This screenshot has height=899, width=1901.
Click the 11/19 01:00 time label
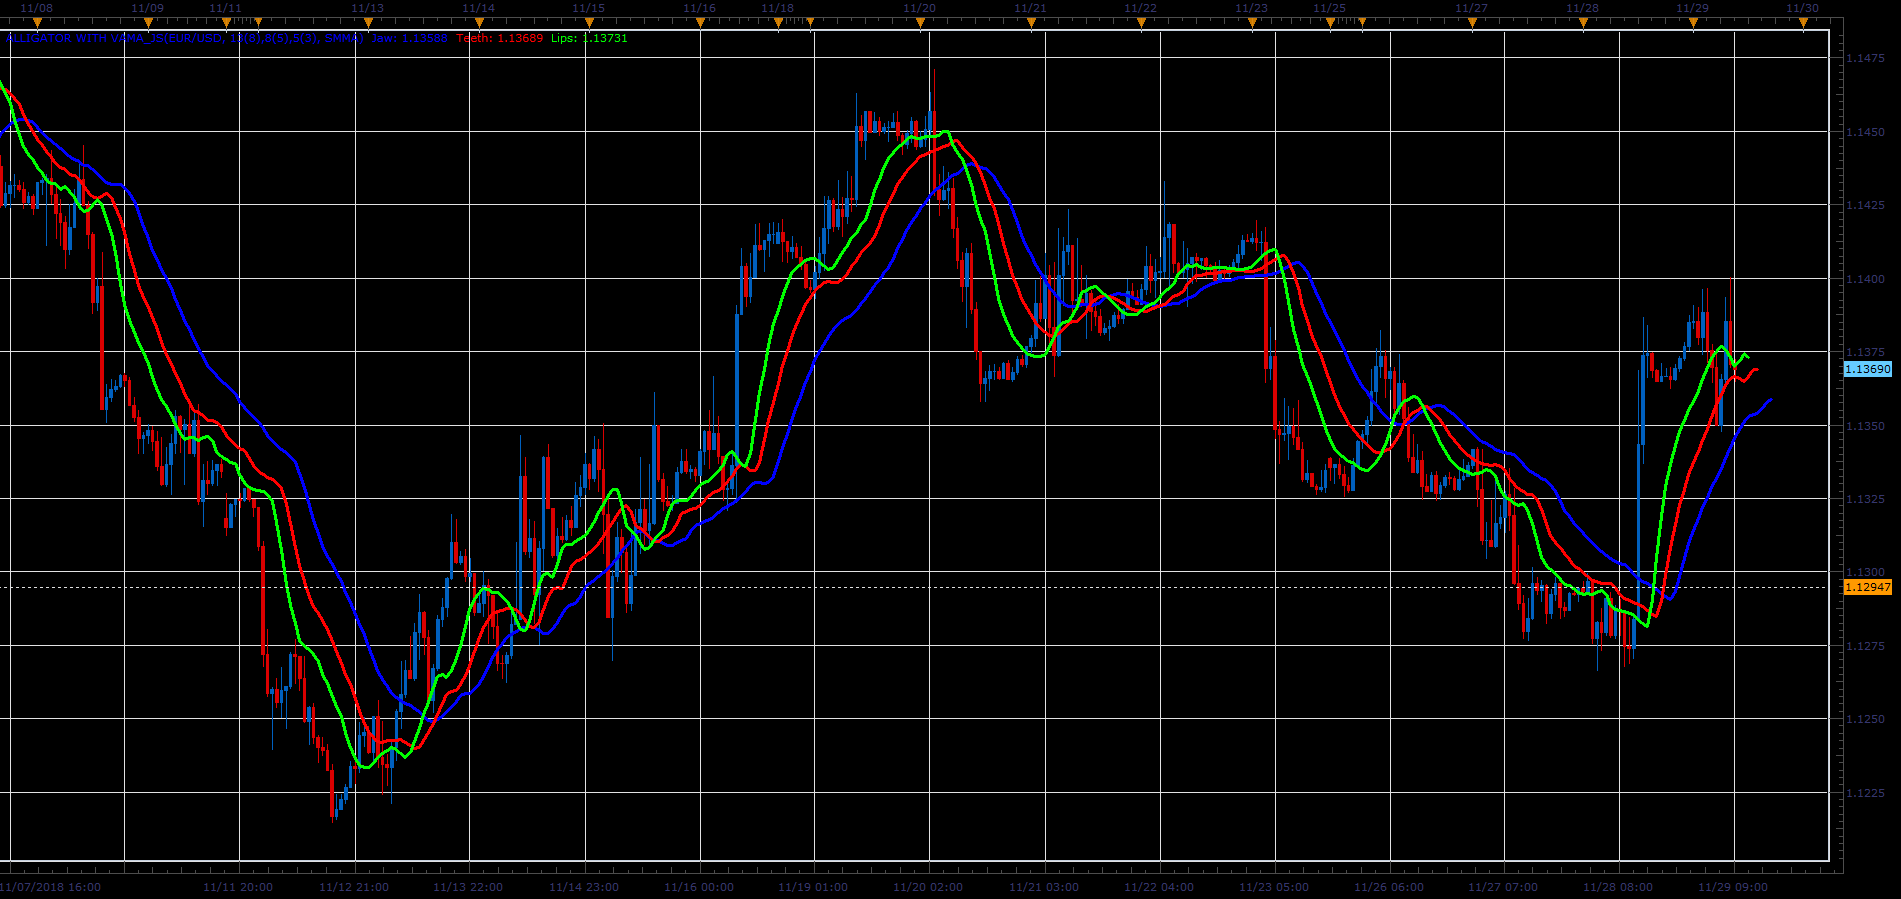tap(813, 887)
